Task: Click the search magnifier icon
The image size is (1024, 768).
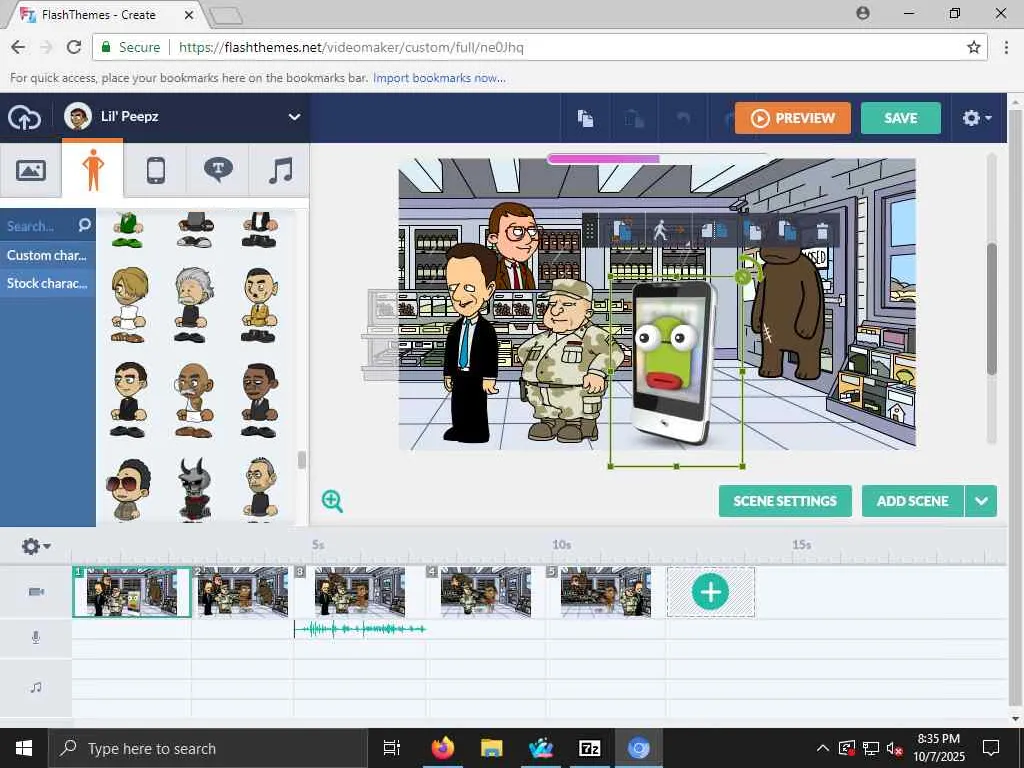Action: coord(84,225)
